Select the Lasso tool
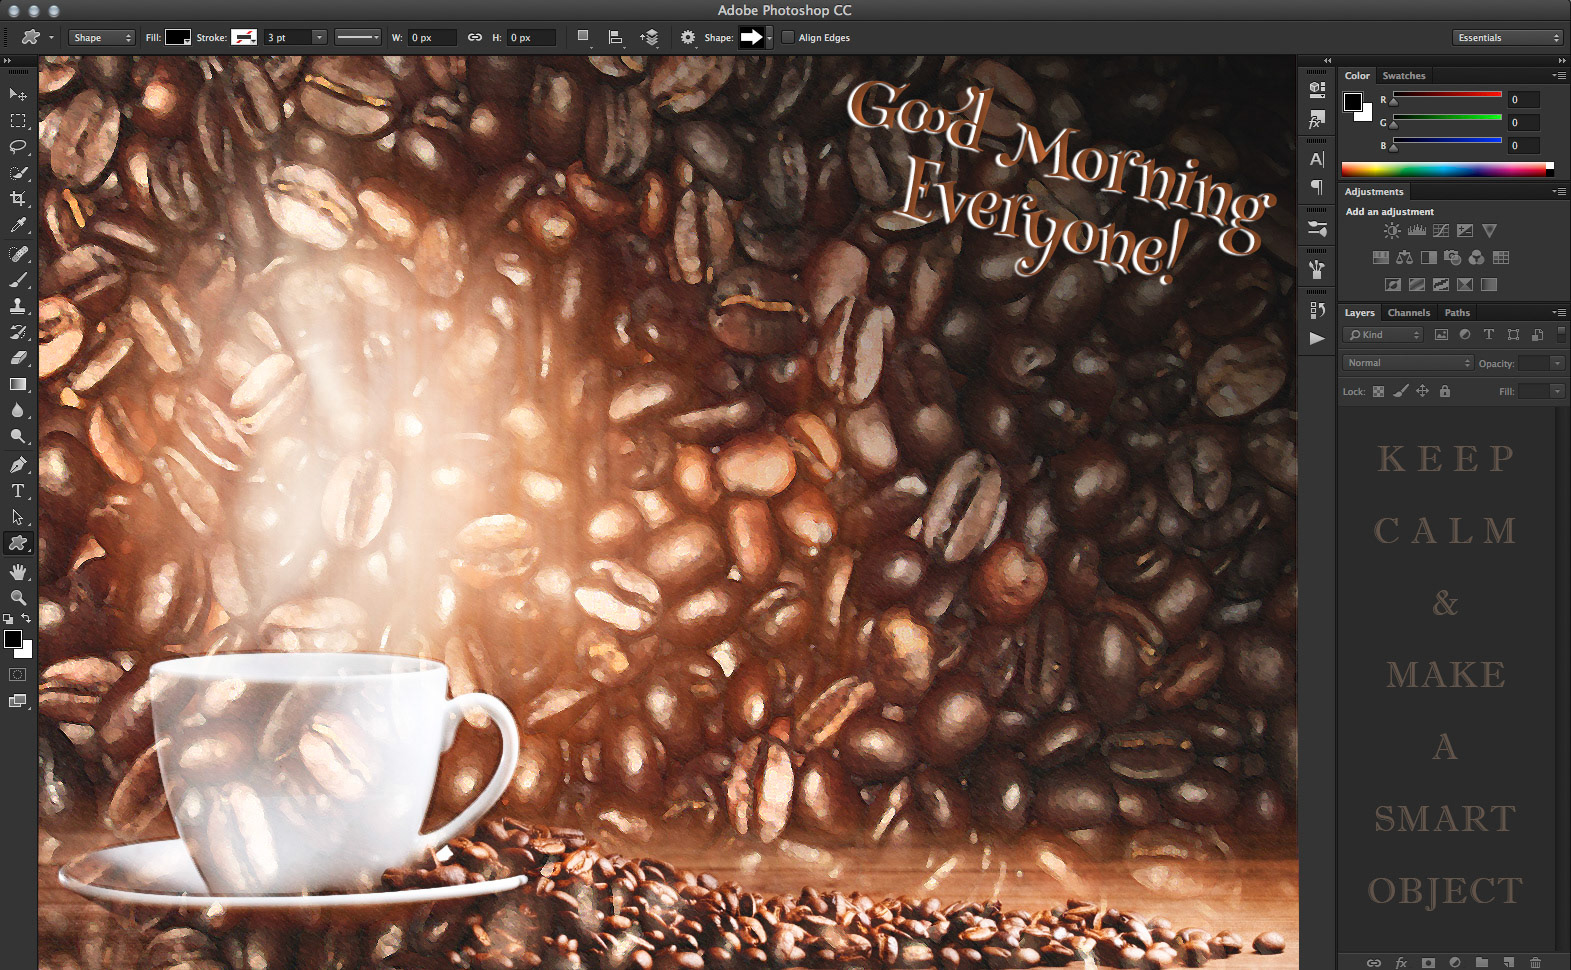This screenshot has height=970, width=1571. click(18, 146)
